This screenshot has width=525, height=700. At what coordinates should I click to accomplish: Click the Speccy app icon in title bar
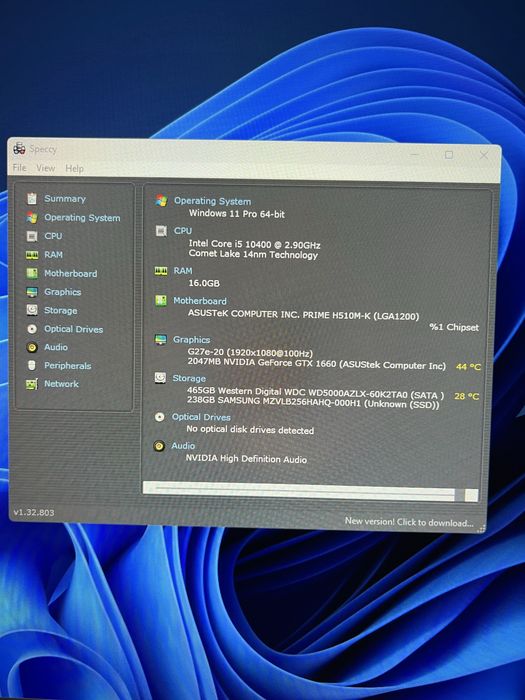coord(19,148)
